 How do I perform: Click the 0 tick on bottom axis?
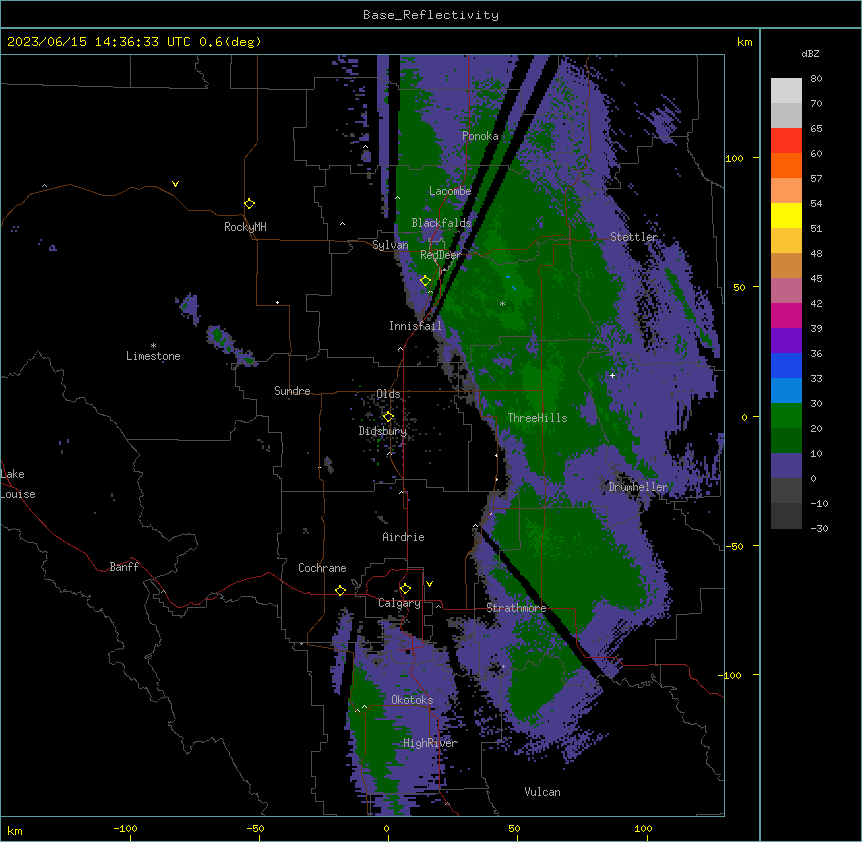point(386,828)
